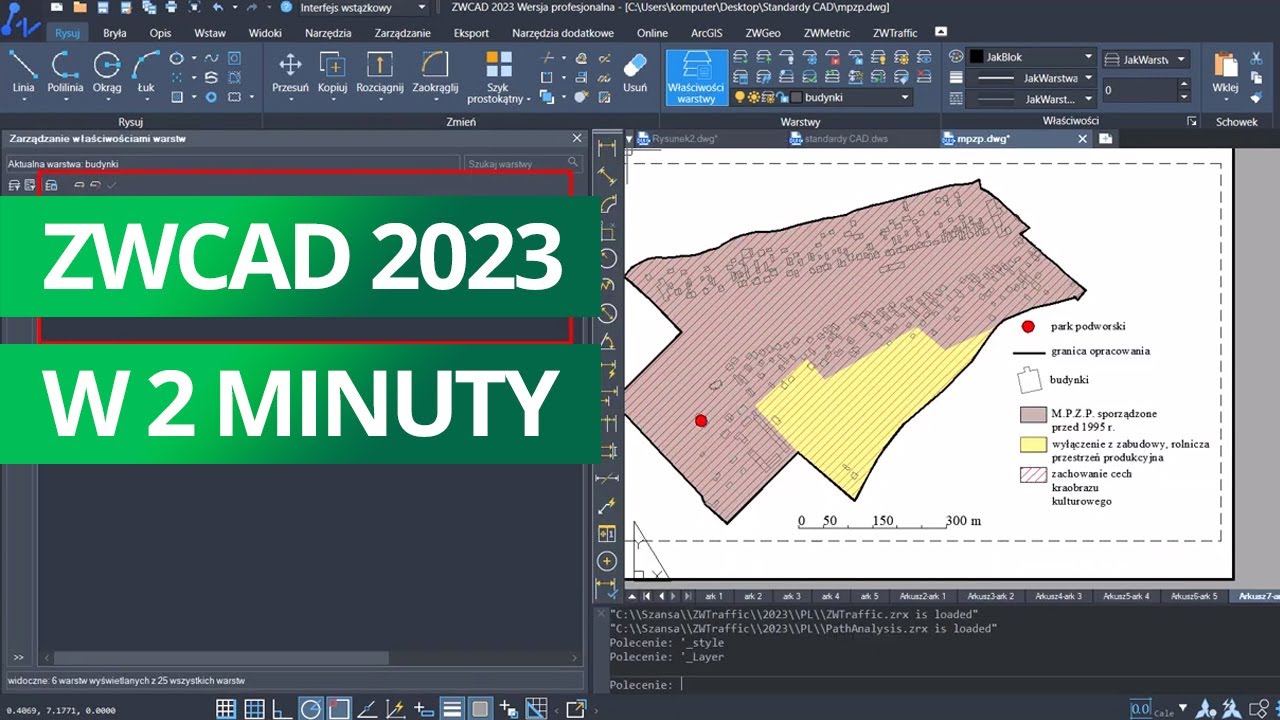The height and width of the screenshot is (720, 1280).
Task: Toggle layer on/off lightbulb for budynki
Action: pos(741,97)
